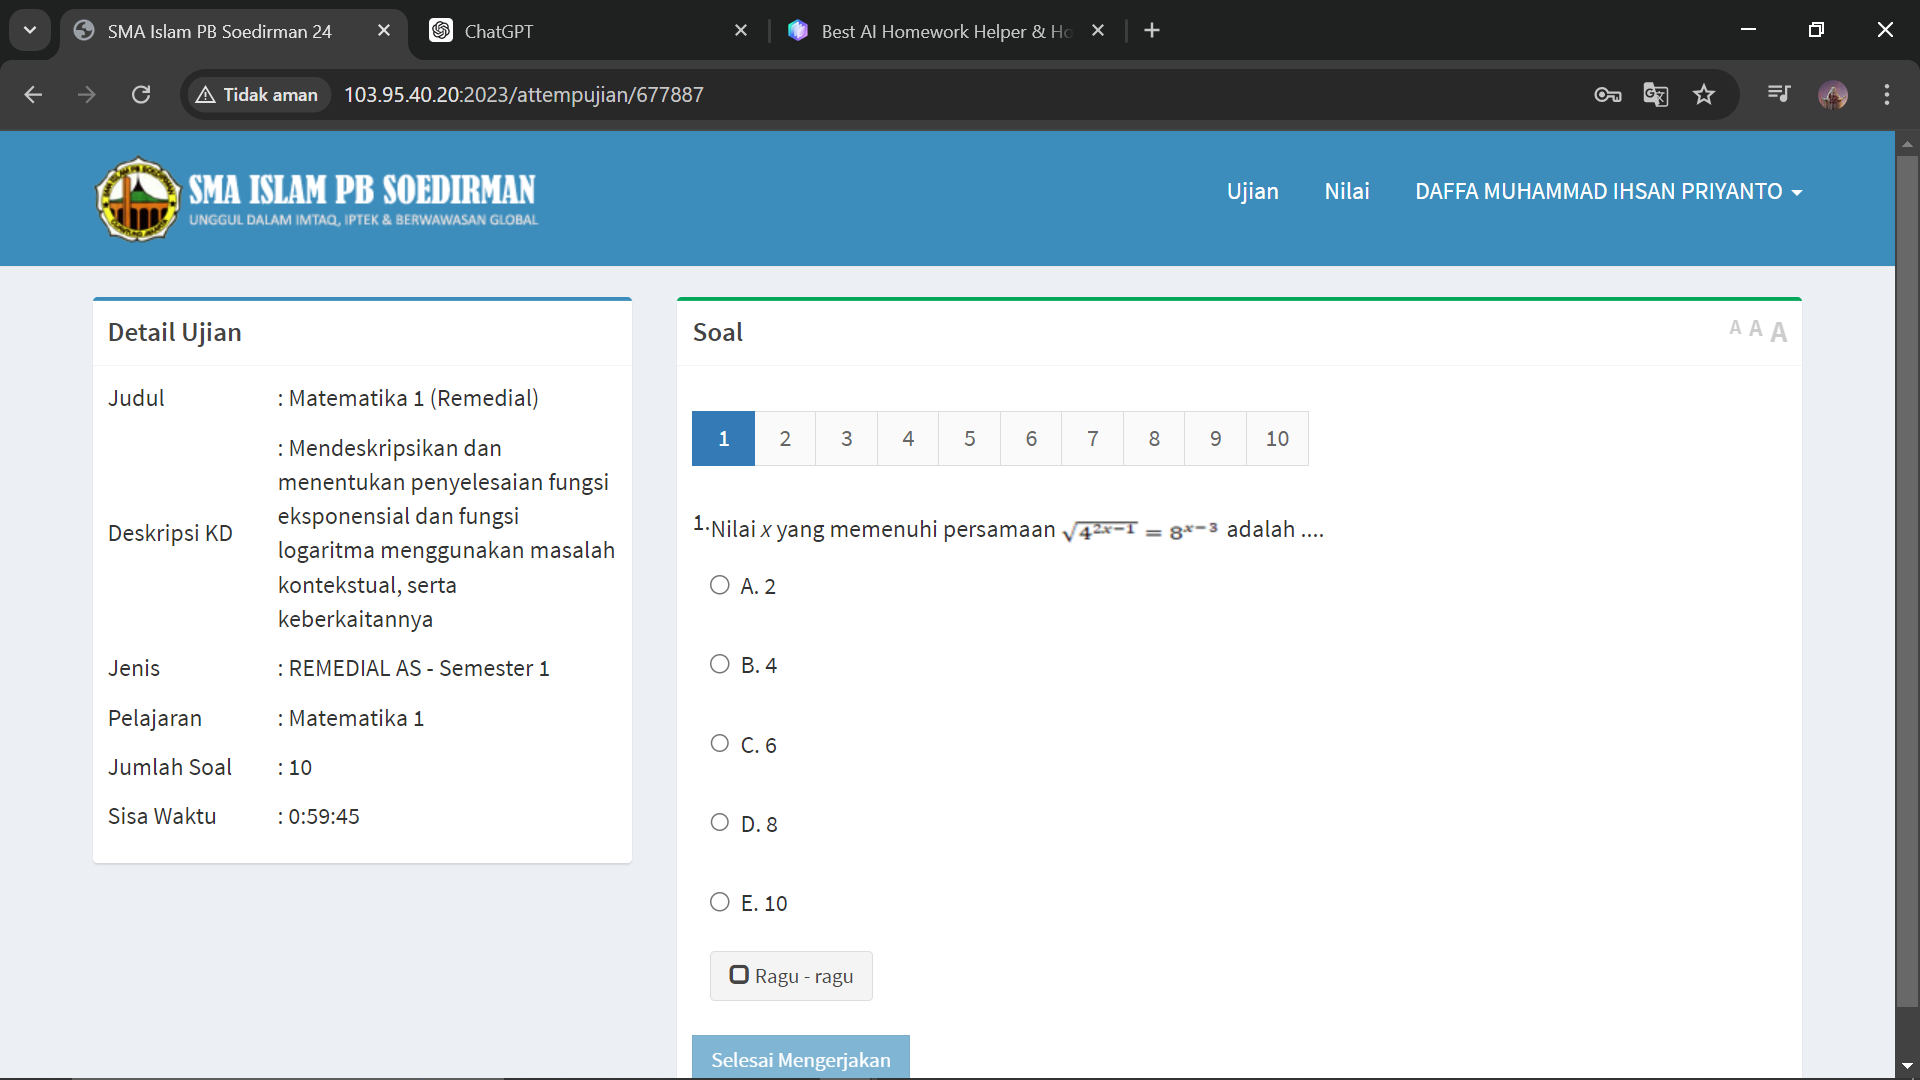The width and height of the screenshot is (1920, 1080).
Task: Go to question number 6
Action: click(1031, 438)
